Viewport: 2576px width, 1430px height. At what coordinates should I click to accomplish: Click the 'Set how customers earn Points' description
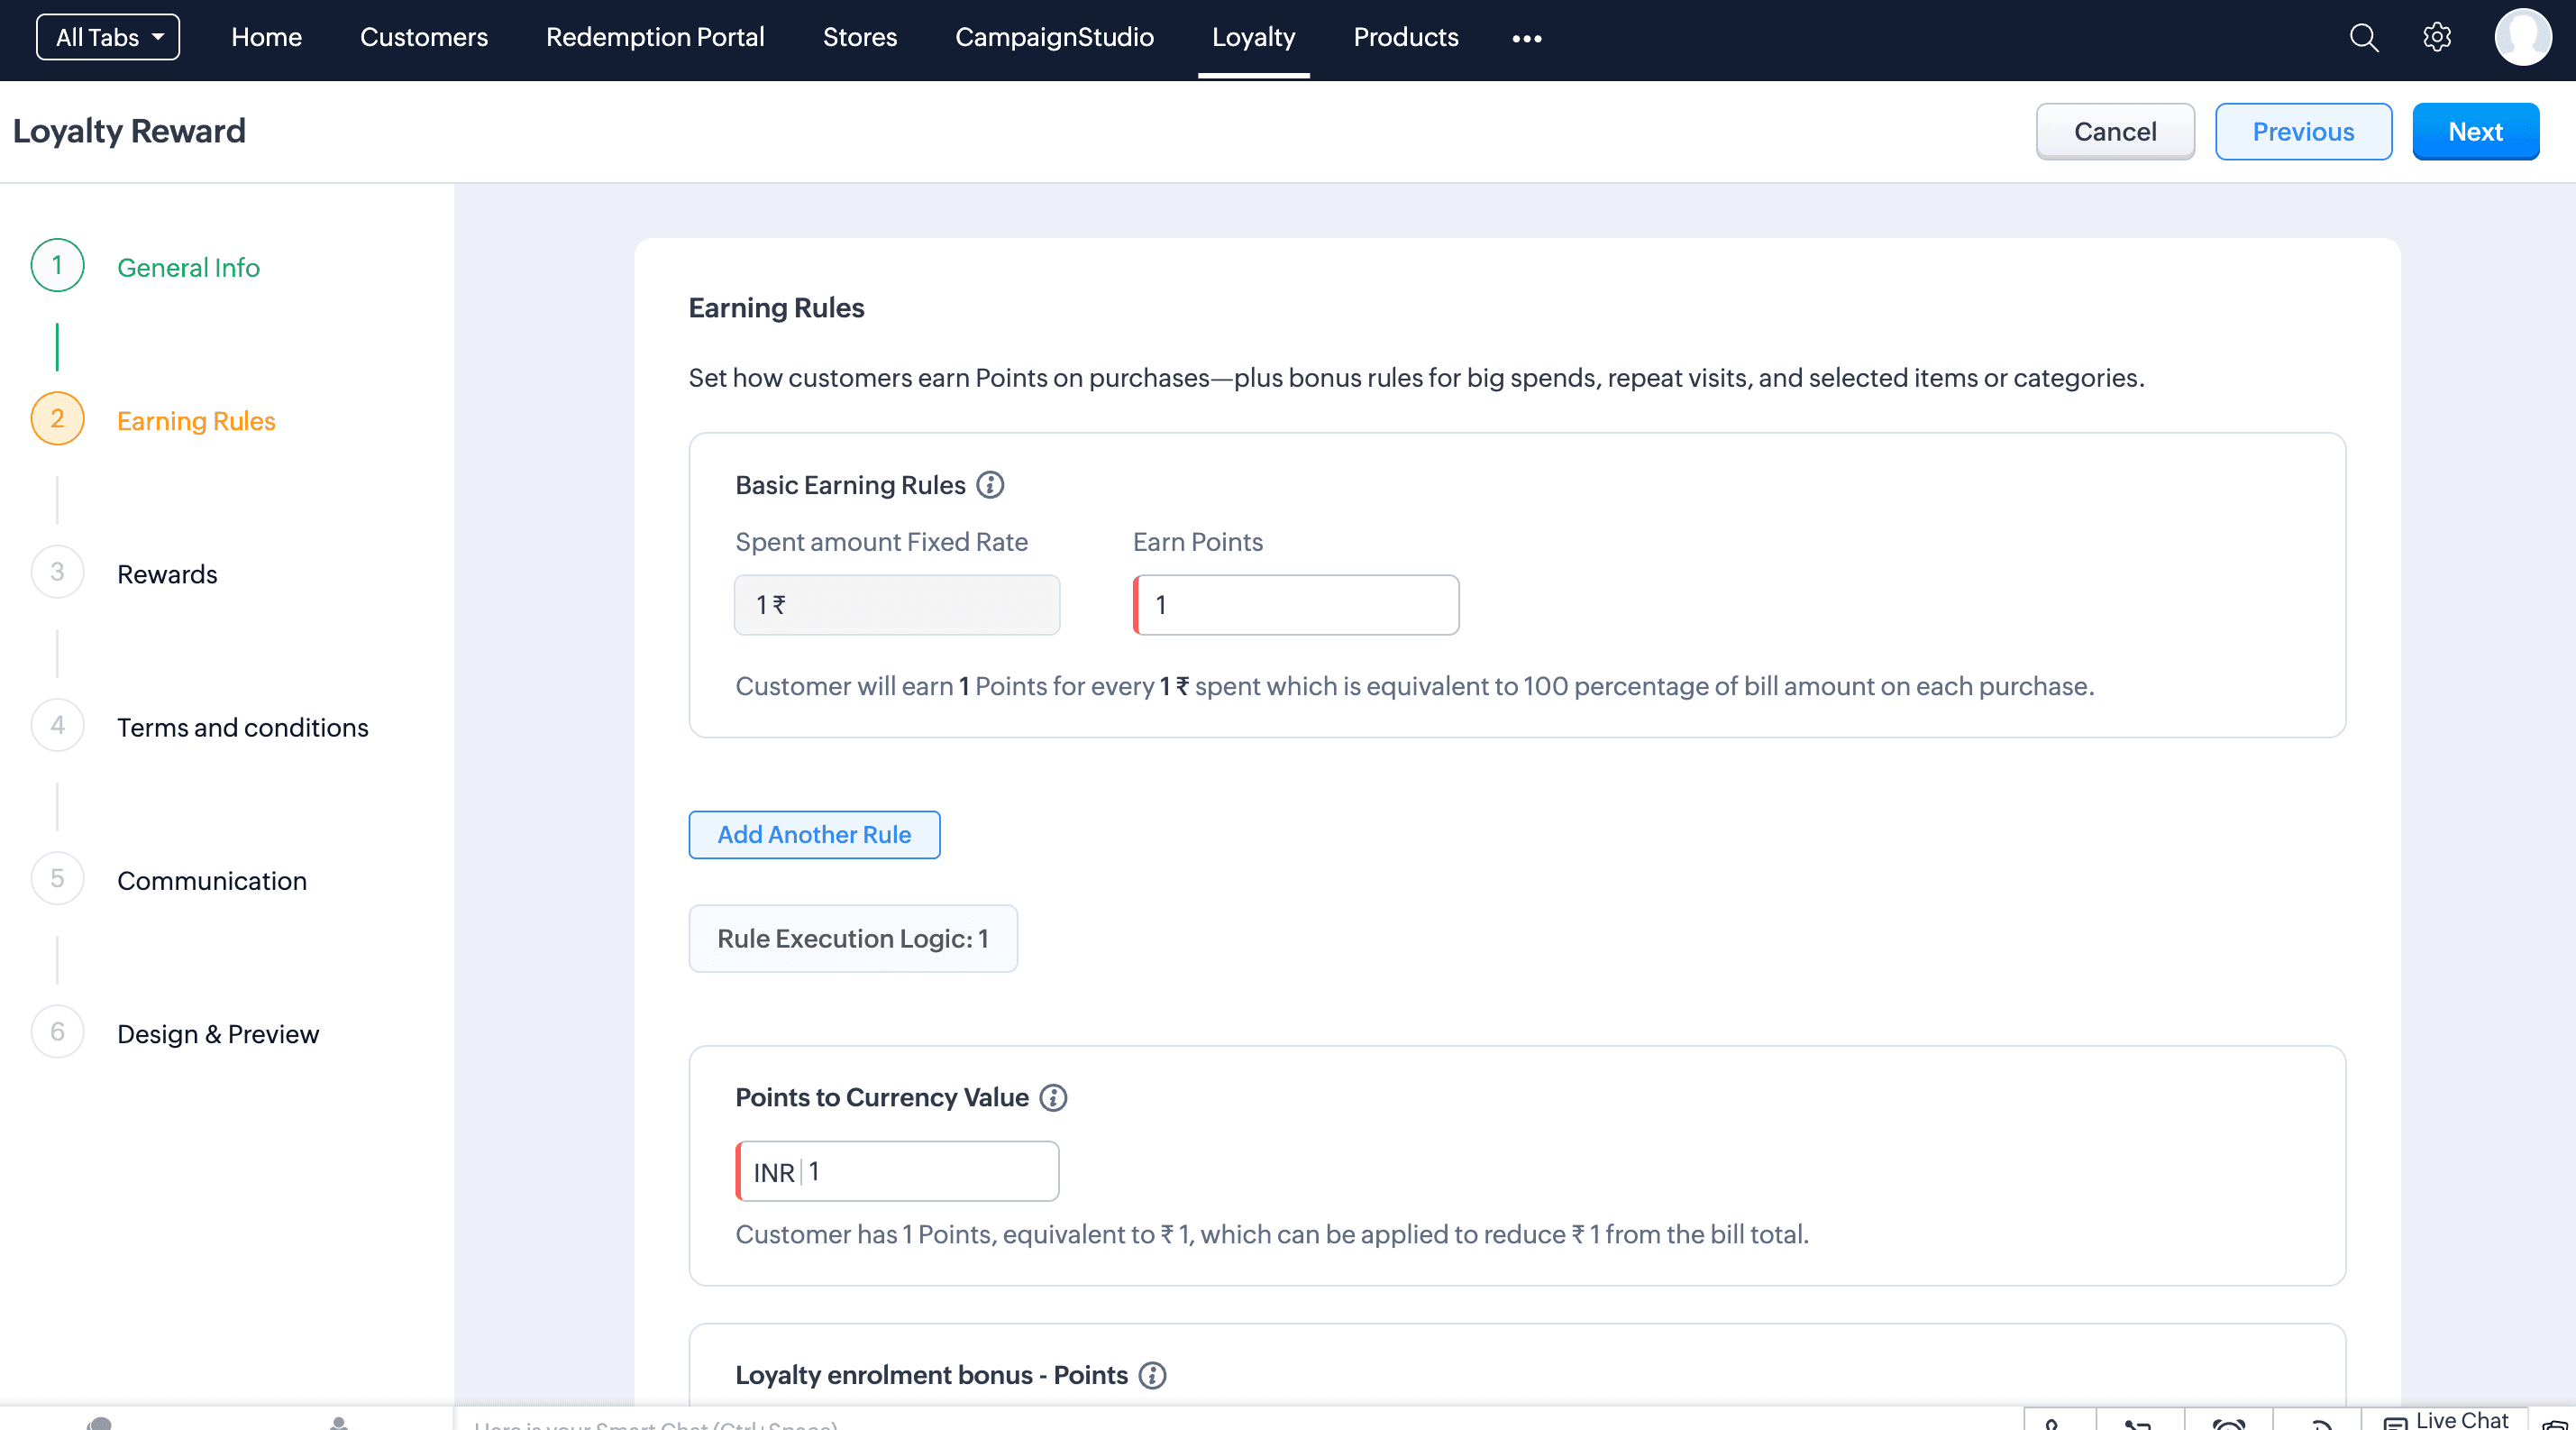click(x=1416, y=378)
